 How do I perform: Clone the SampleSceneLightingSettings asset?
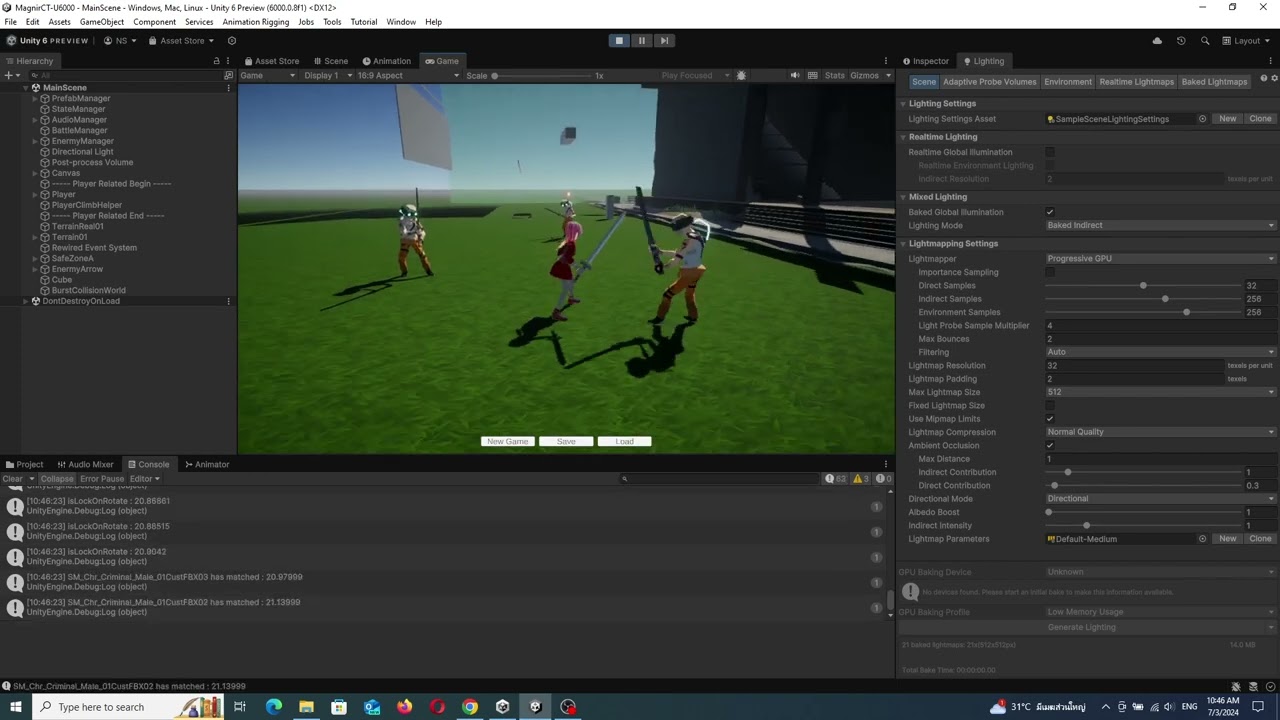coord(1259,118)
